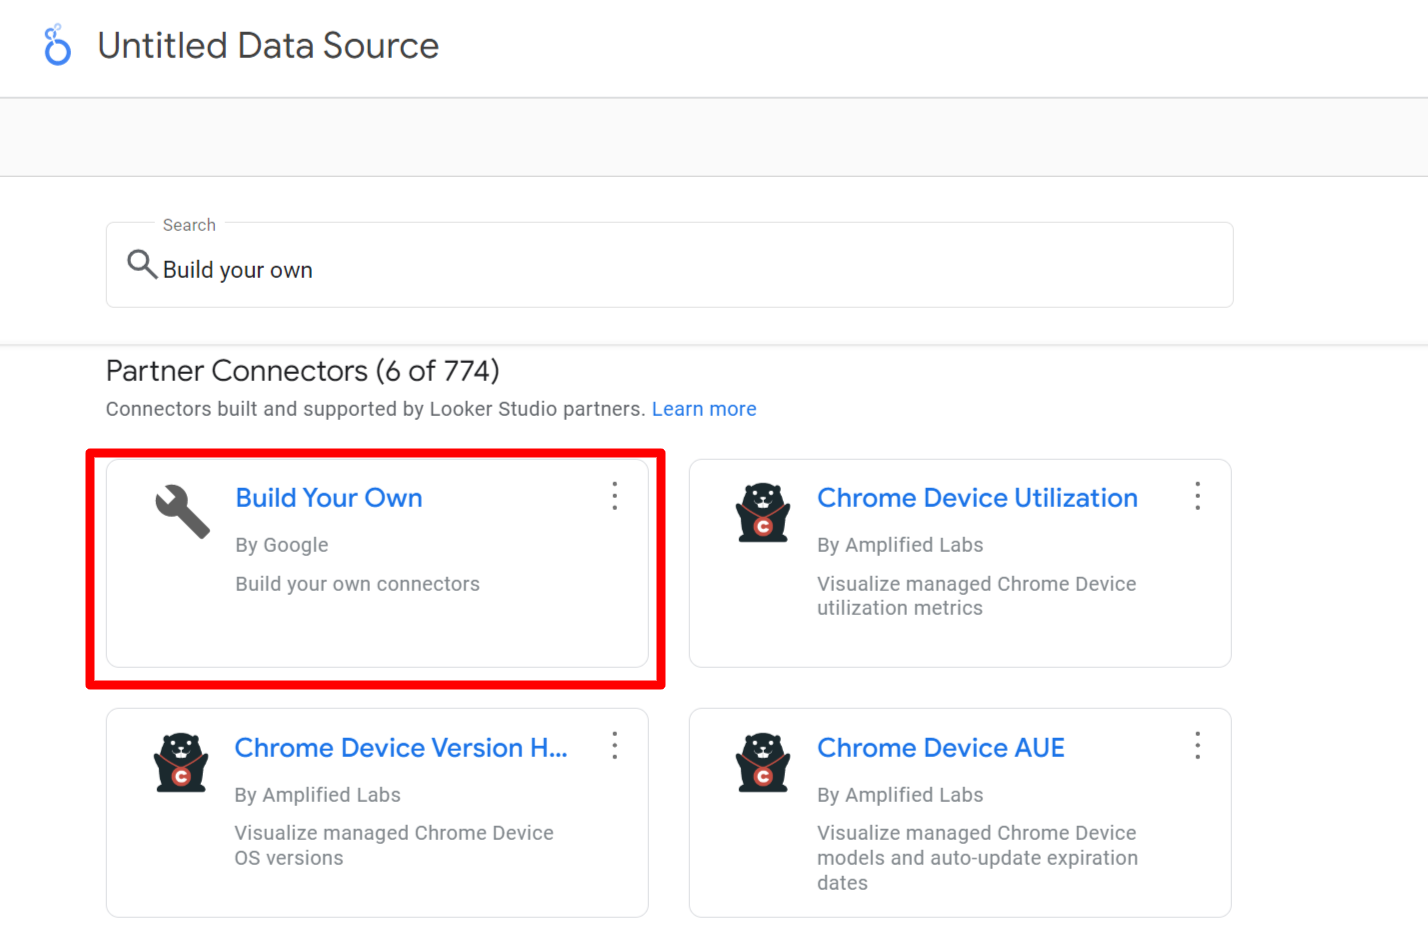Image resolution: width=1428 pixels, height=940 pixels.
Task: Rename the Untitled Data Source title
Action: 268,46
